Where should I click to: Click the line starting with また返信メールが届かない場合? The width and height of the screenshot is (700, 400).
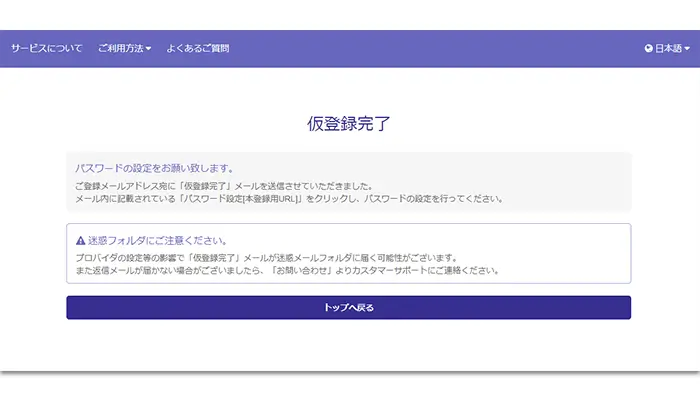click(x=288, y=271)
